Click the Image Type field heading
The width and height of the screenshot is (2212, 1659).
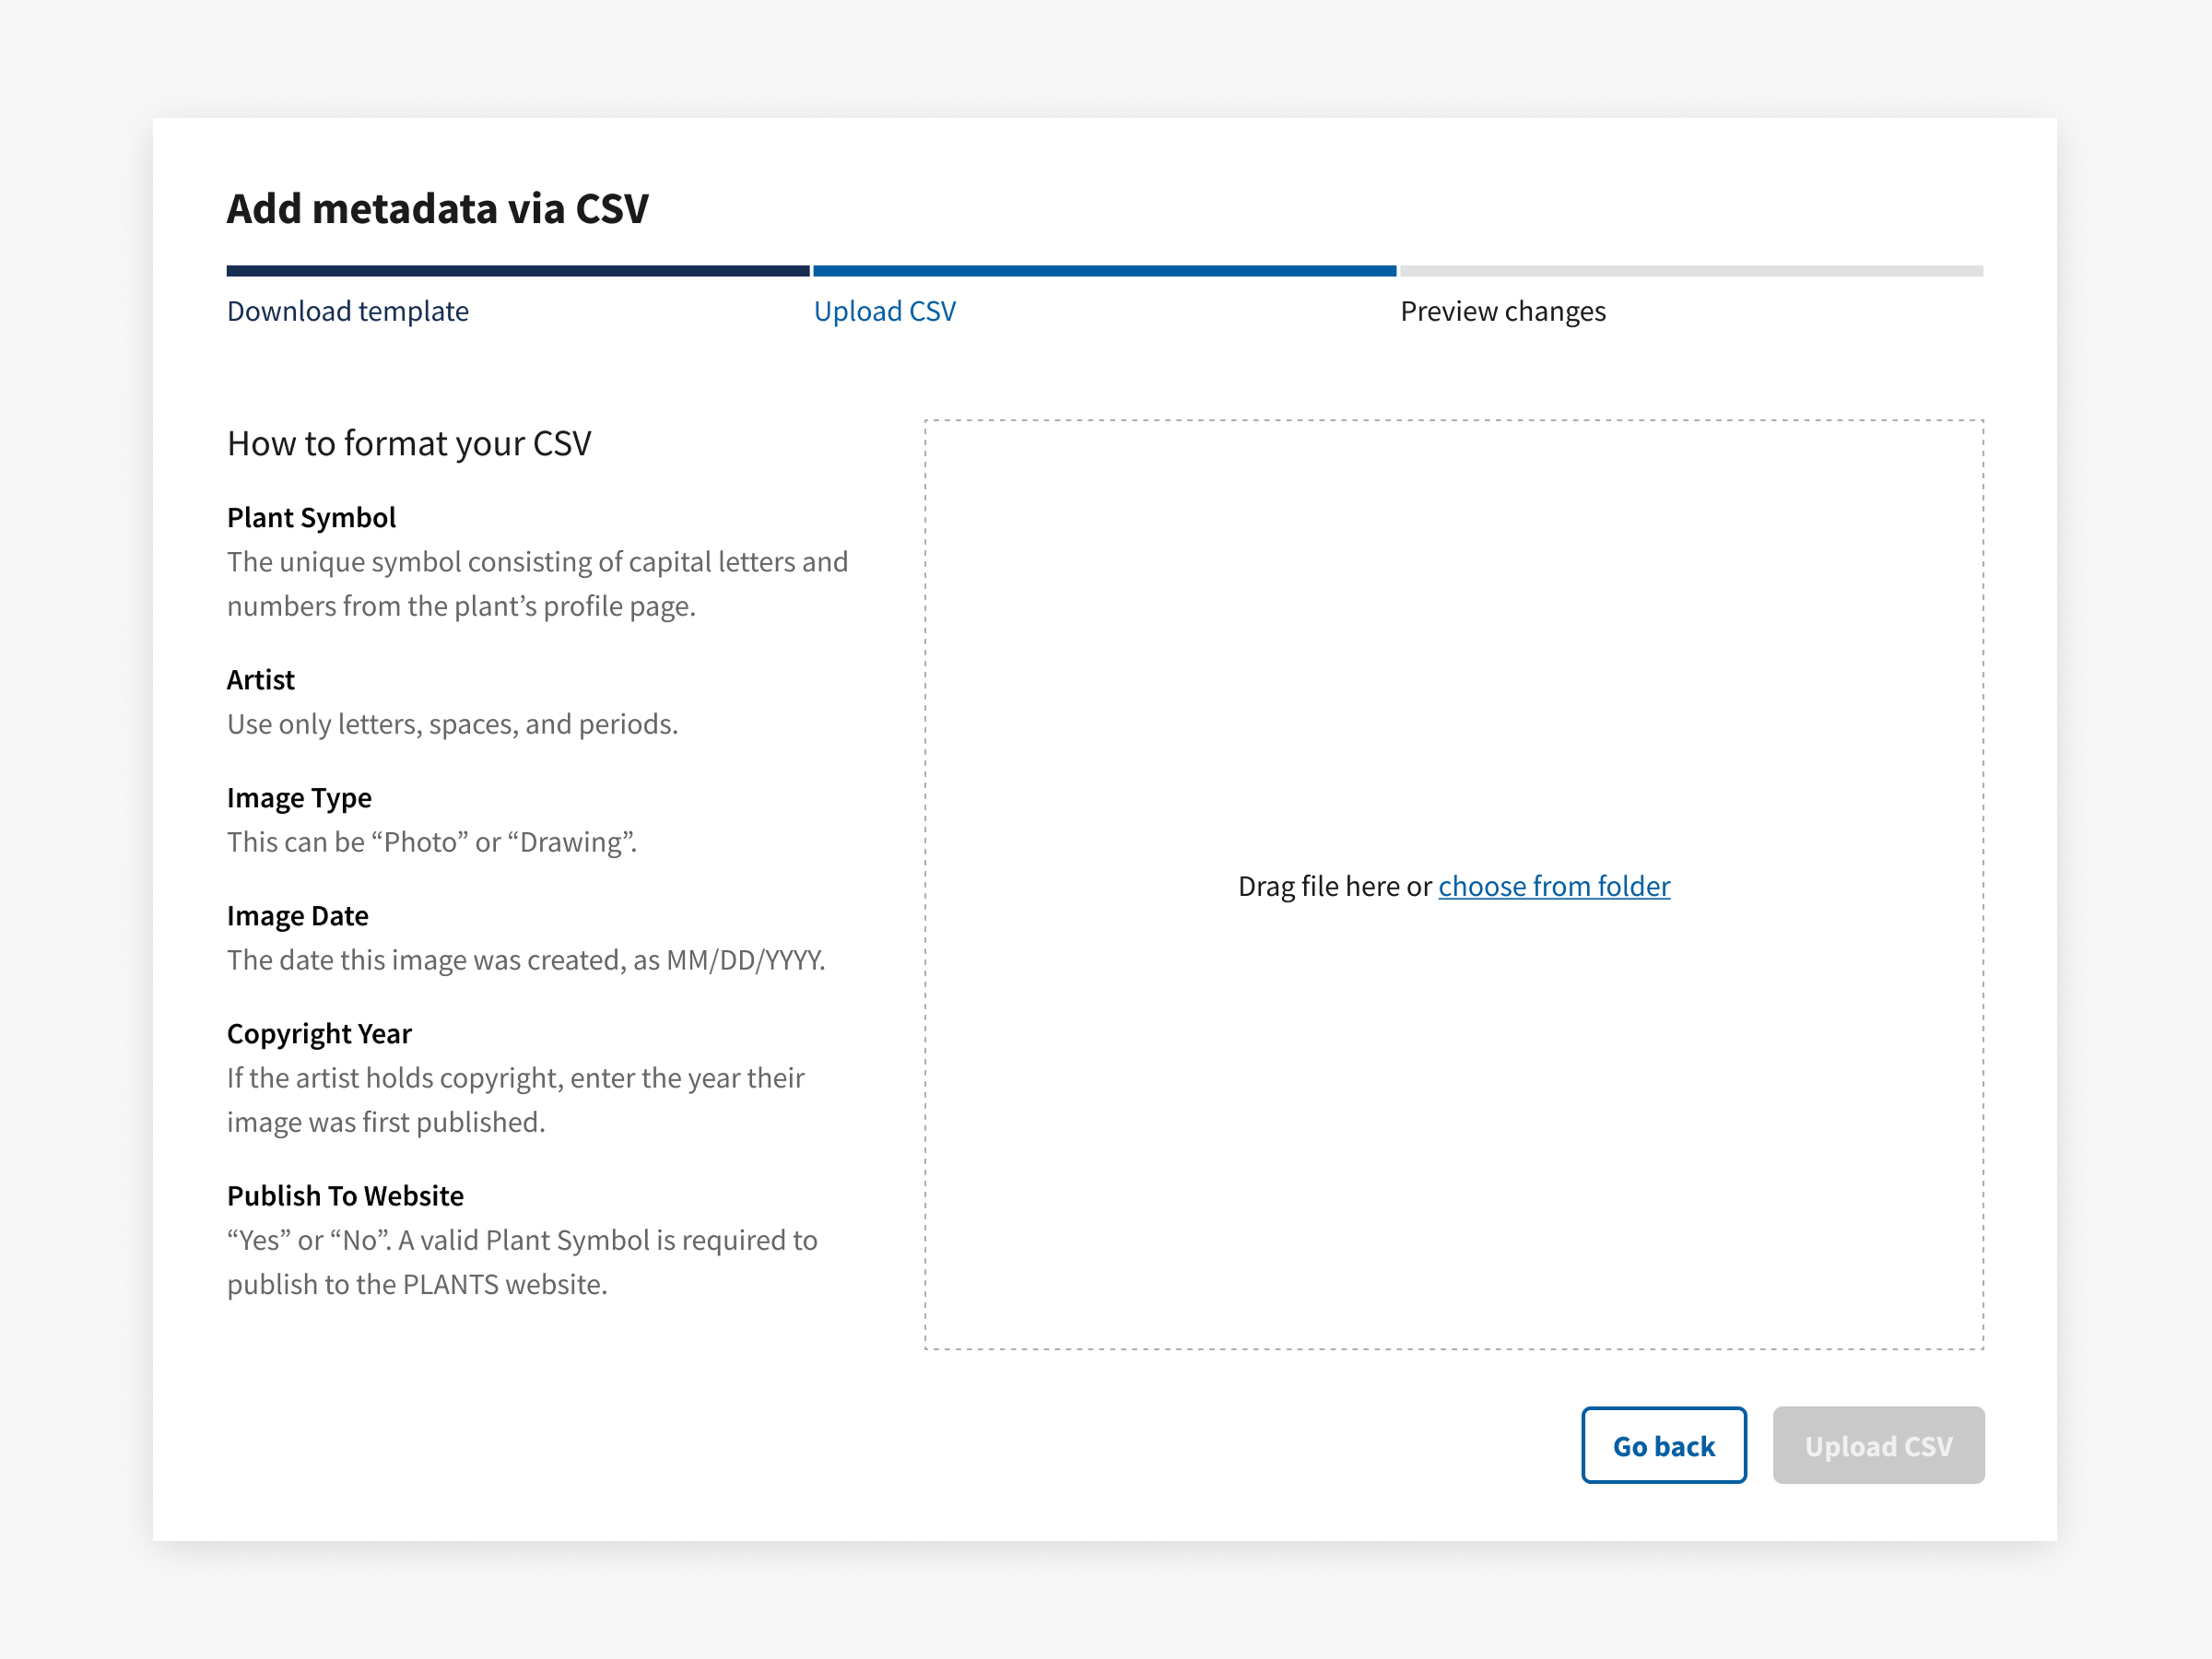299,797
